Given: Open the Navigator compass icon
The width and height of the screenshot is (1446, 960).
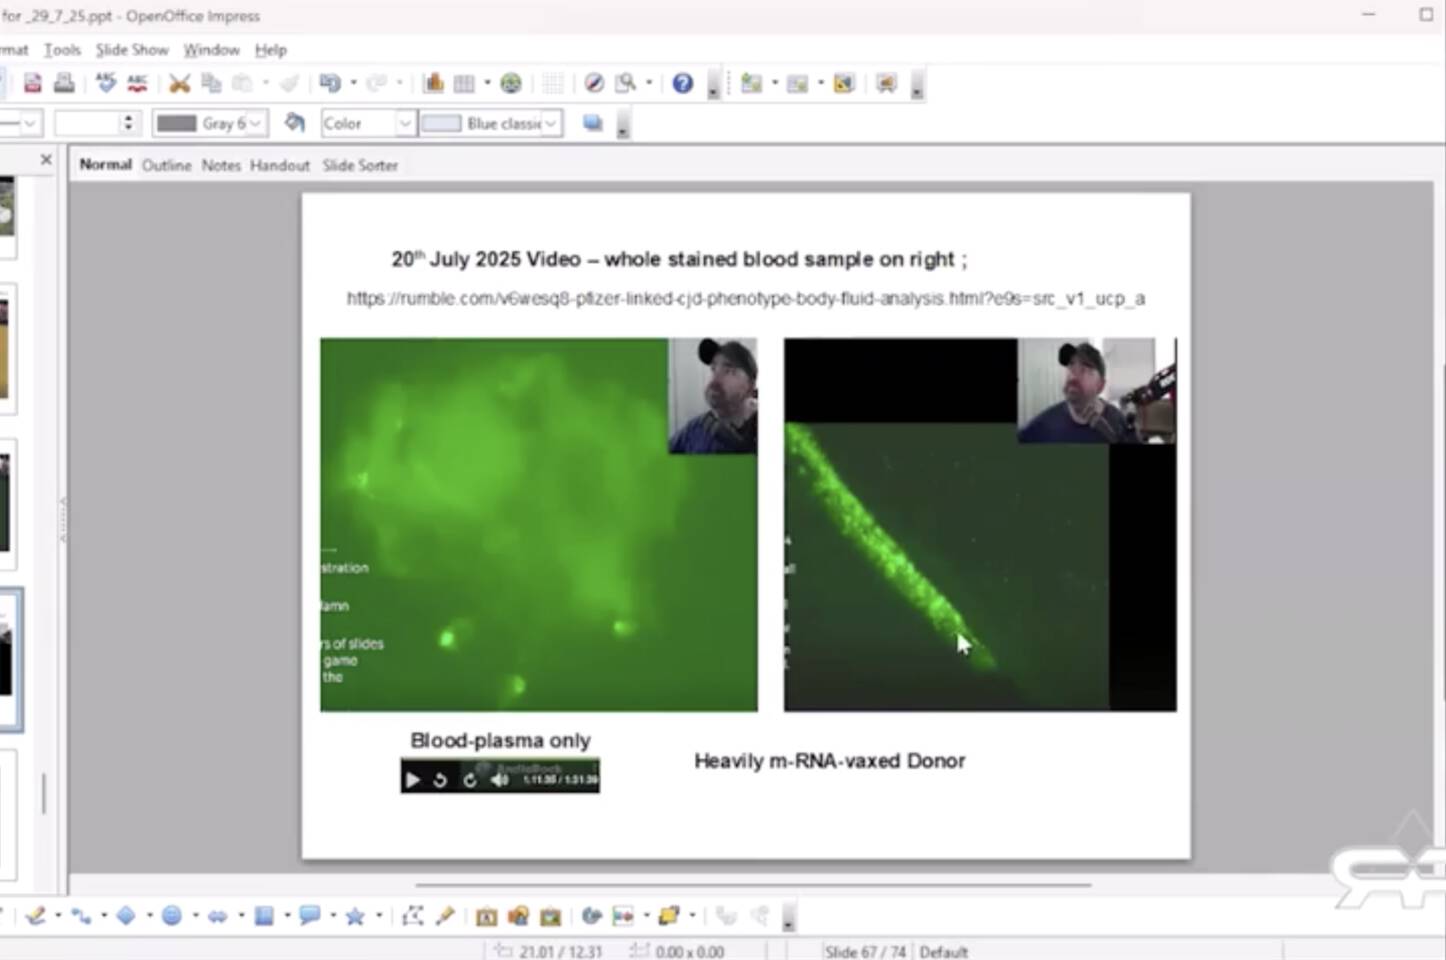Looking at the screenshot, I should [594, 83].
